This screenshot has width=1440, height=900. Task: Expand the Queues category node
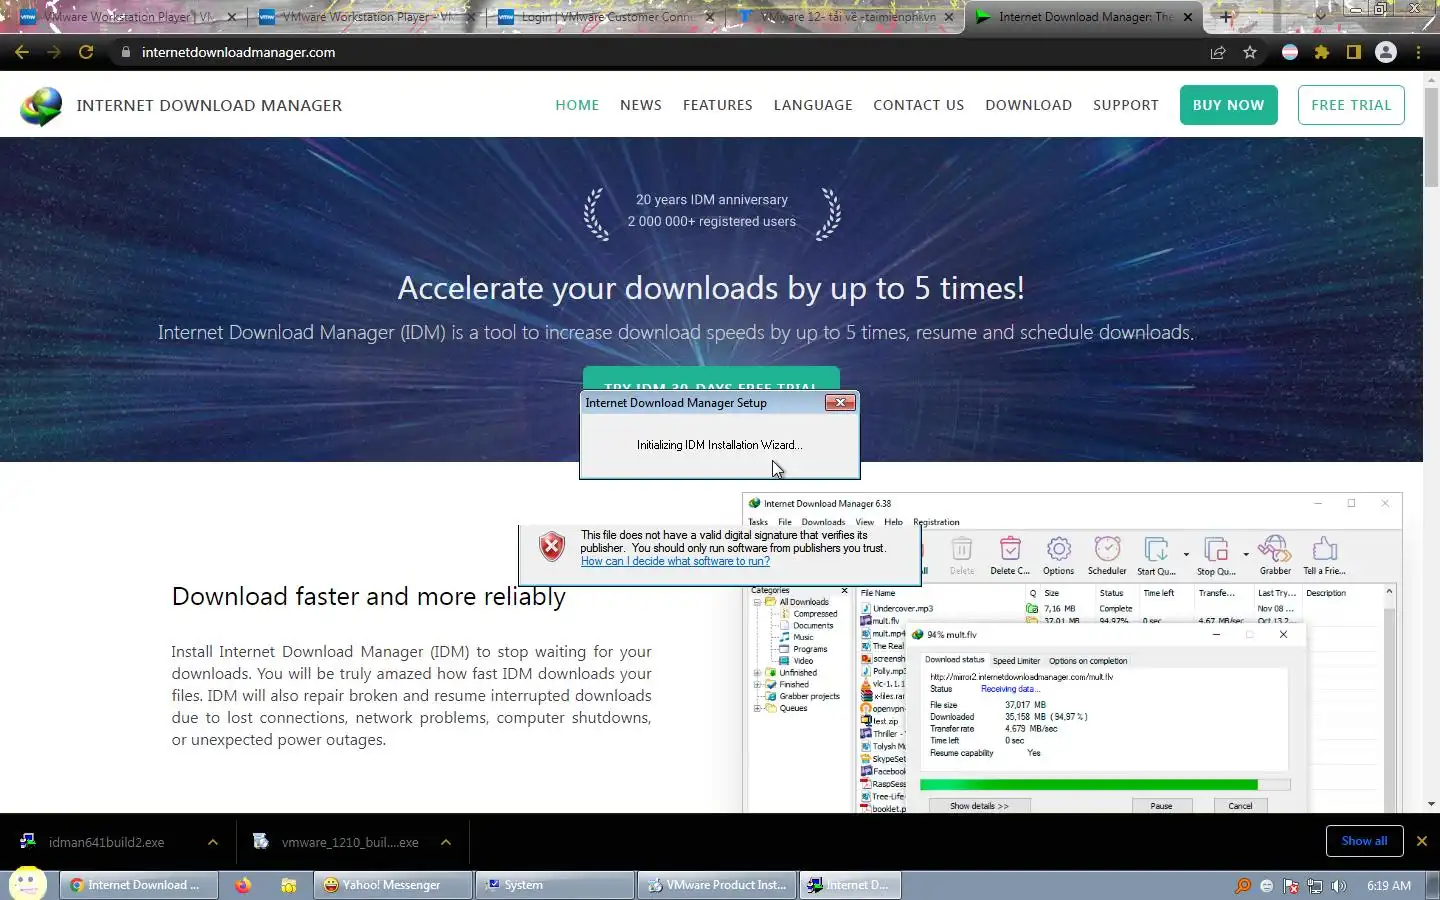coord(757,708)
